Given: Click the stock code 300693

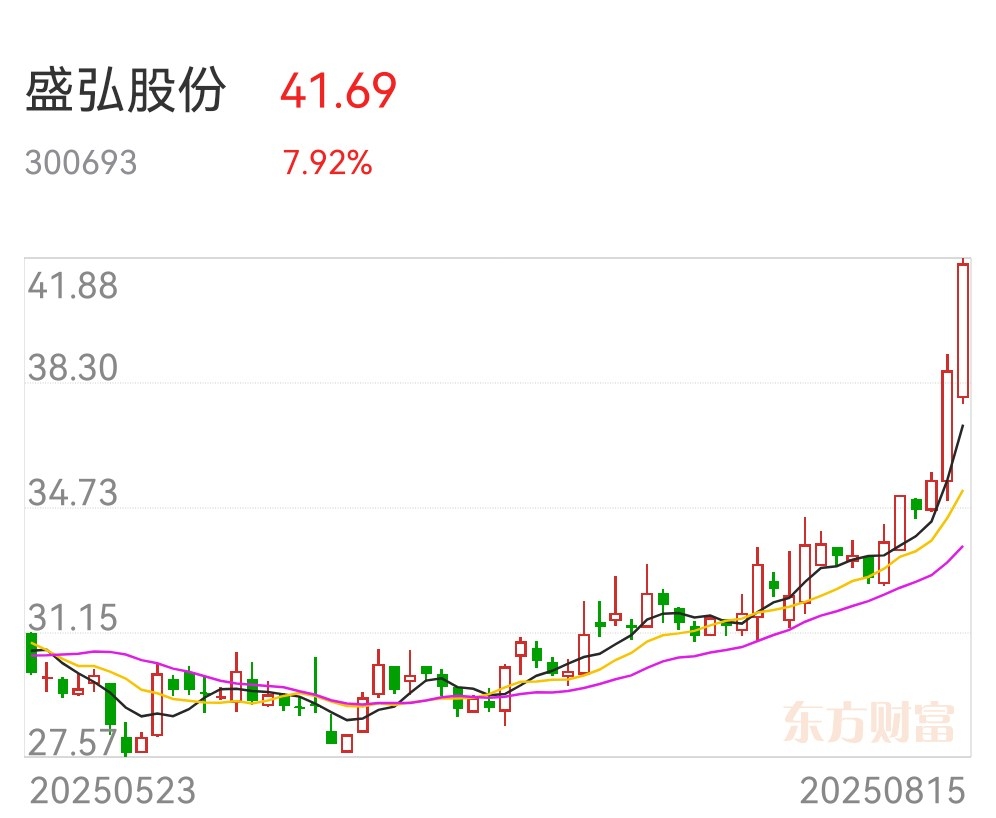Looking at the screenshot, I should 81,163.
